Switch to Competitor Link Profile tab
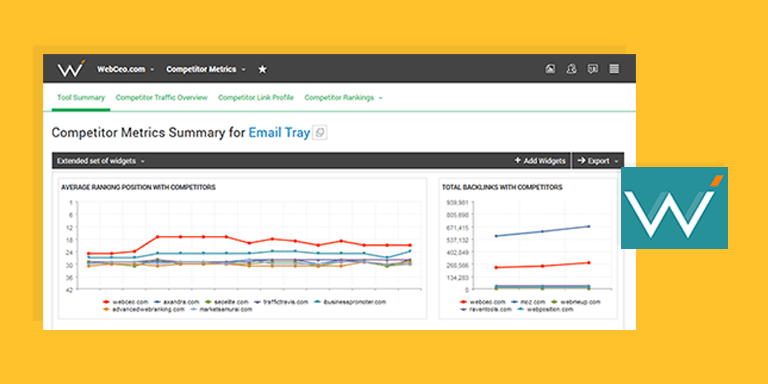The width and height of the screenshot is (768, 384). coord(256,97)
